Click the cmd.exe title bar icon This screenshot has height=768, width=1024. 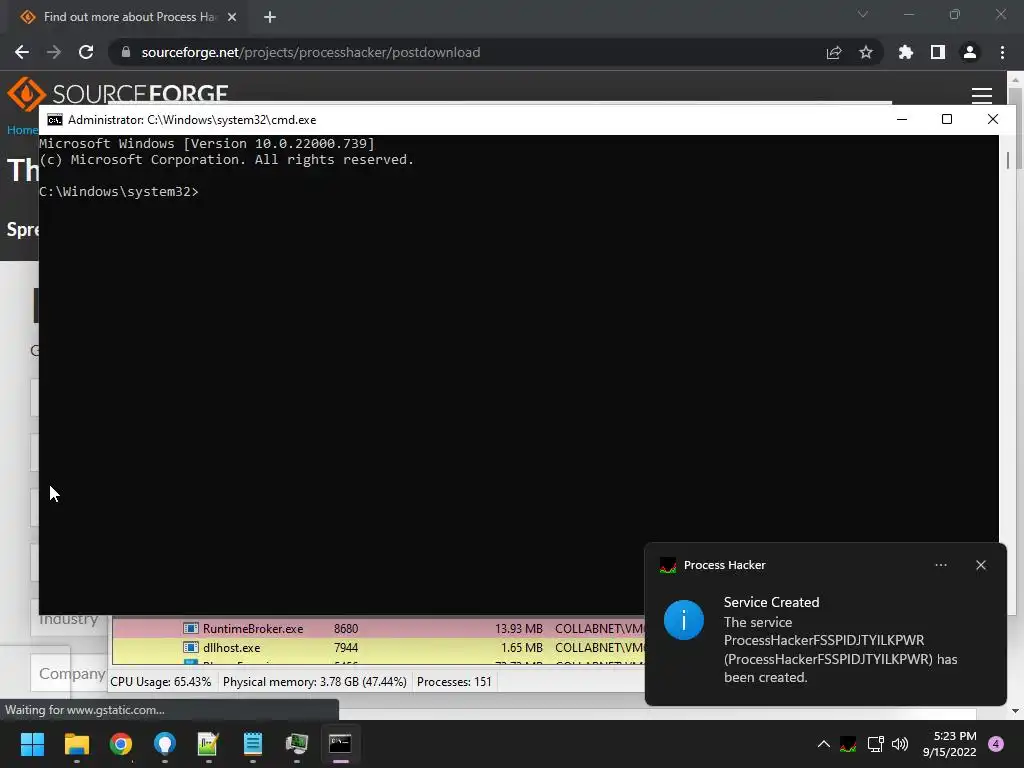[55, 120]
